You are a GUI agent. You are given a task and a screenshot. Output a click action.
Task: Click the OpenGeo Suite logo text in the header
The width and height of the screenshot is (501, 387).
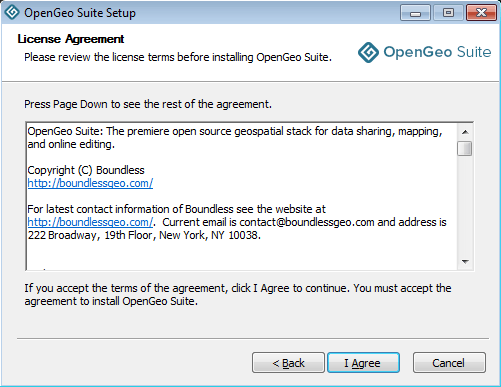click(437, 52)
